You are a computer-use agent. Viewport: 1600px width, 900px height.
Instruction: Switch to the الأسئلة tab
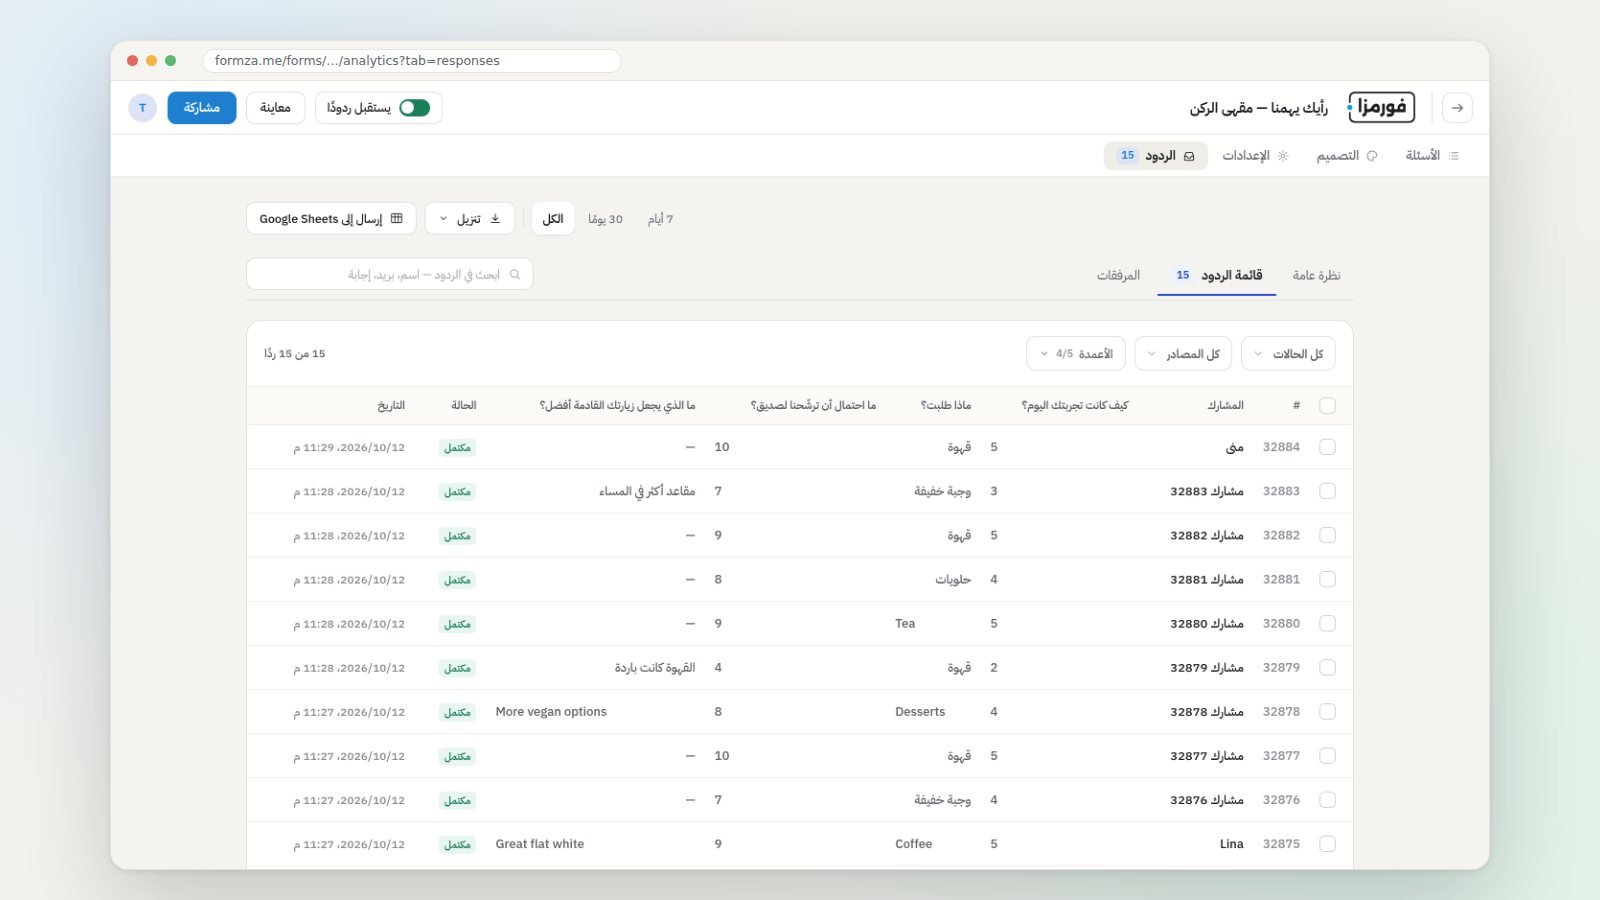pos(1432,156)
